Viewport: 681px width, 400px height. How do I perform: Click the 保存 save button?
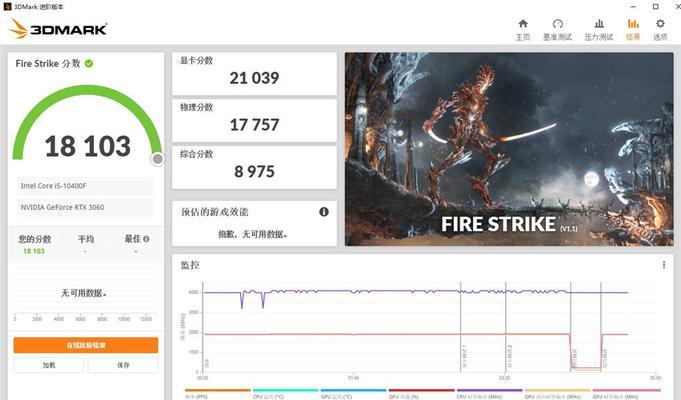point(123,365)
